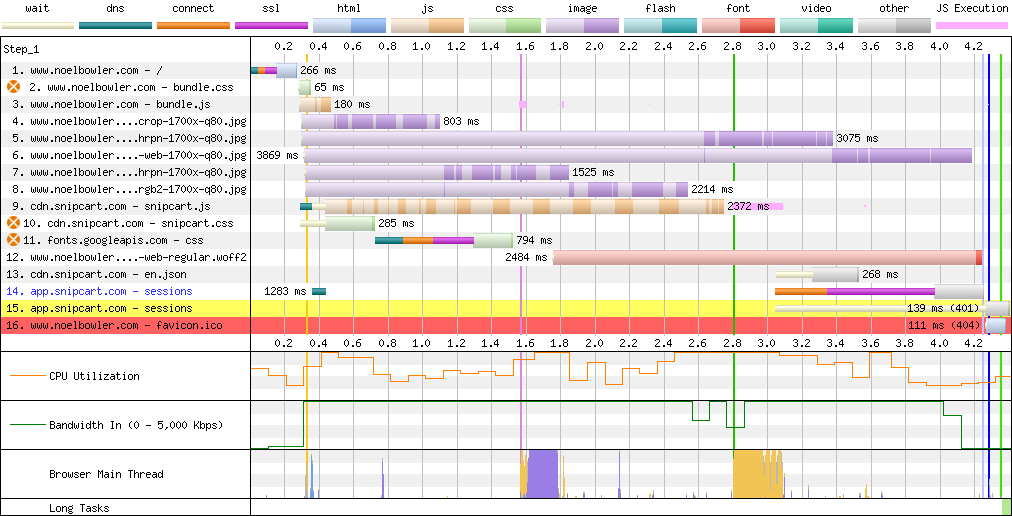Click the image legend color bar
This screenshot has width=1012, height=516.
pyautogui.click(x=583, y=26)
